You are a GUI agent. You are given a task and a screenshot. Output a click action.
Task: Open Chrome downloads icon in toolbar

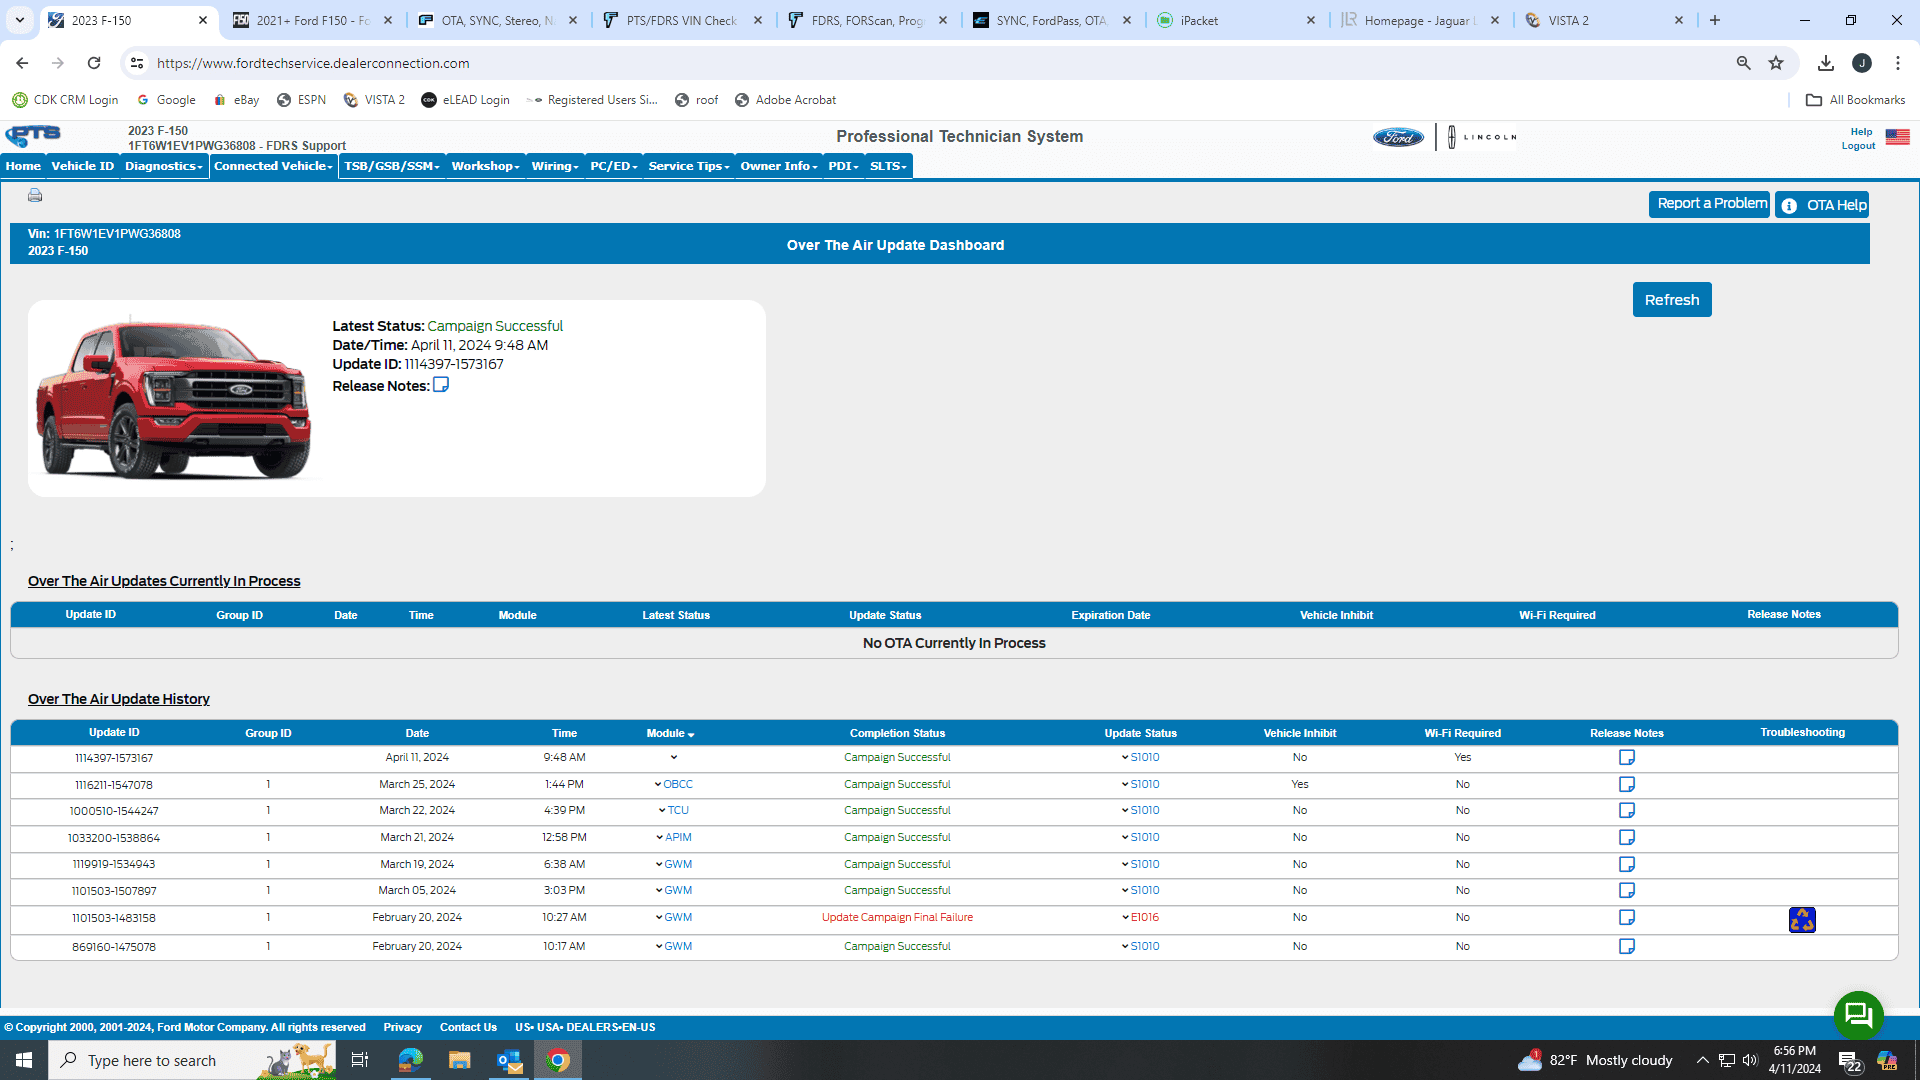pyautogui.click(x=1826, y=63)
